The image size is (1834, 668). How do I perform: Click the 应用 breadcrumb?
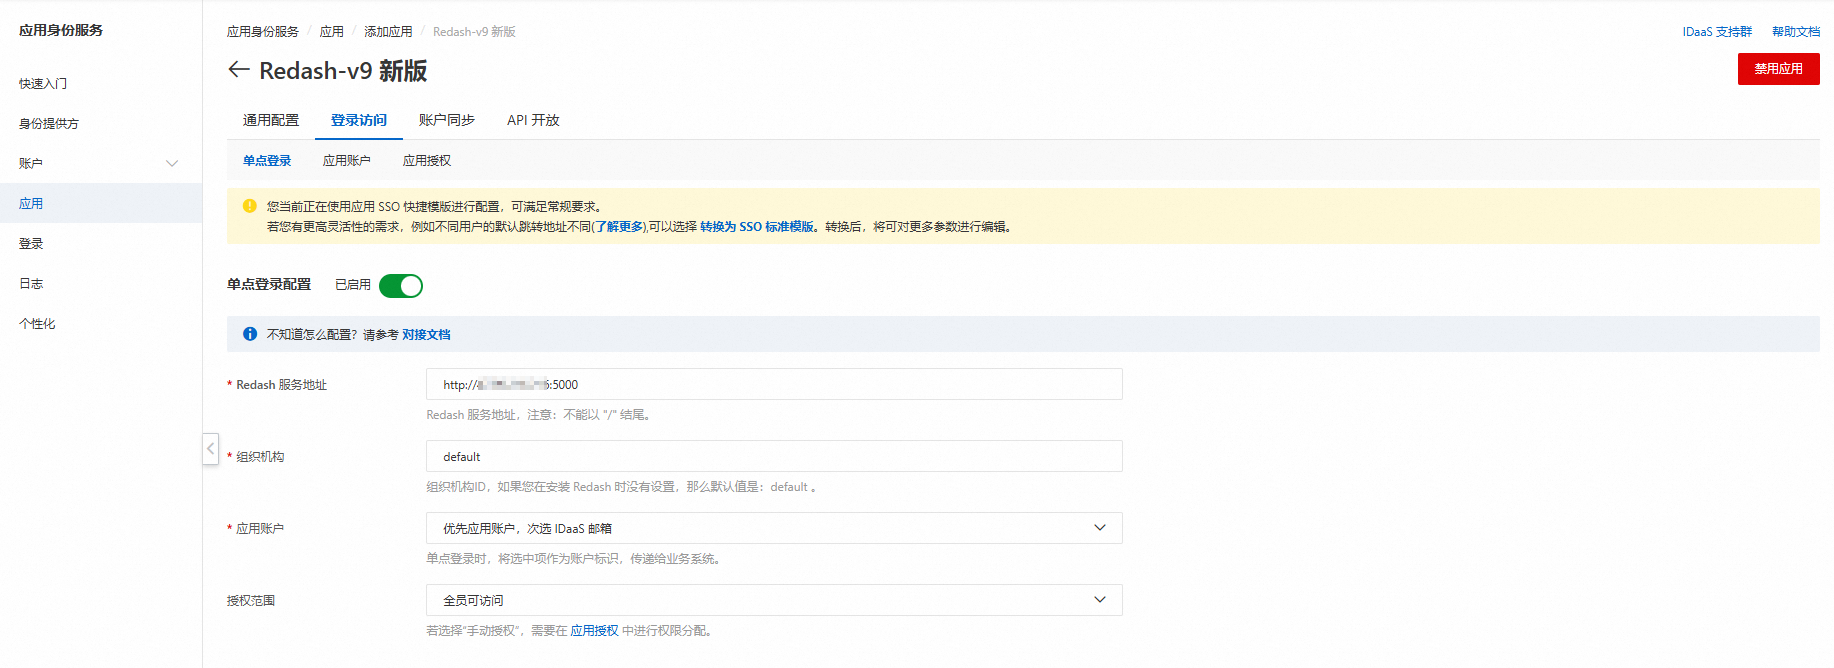(332, 32)
